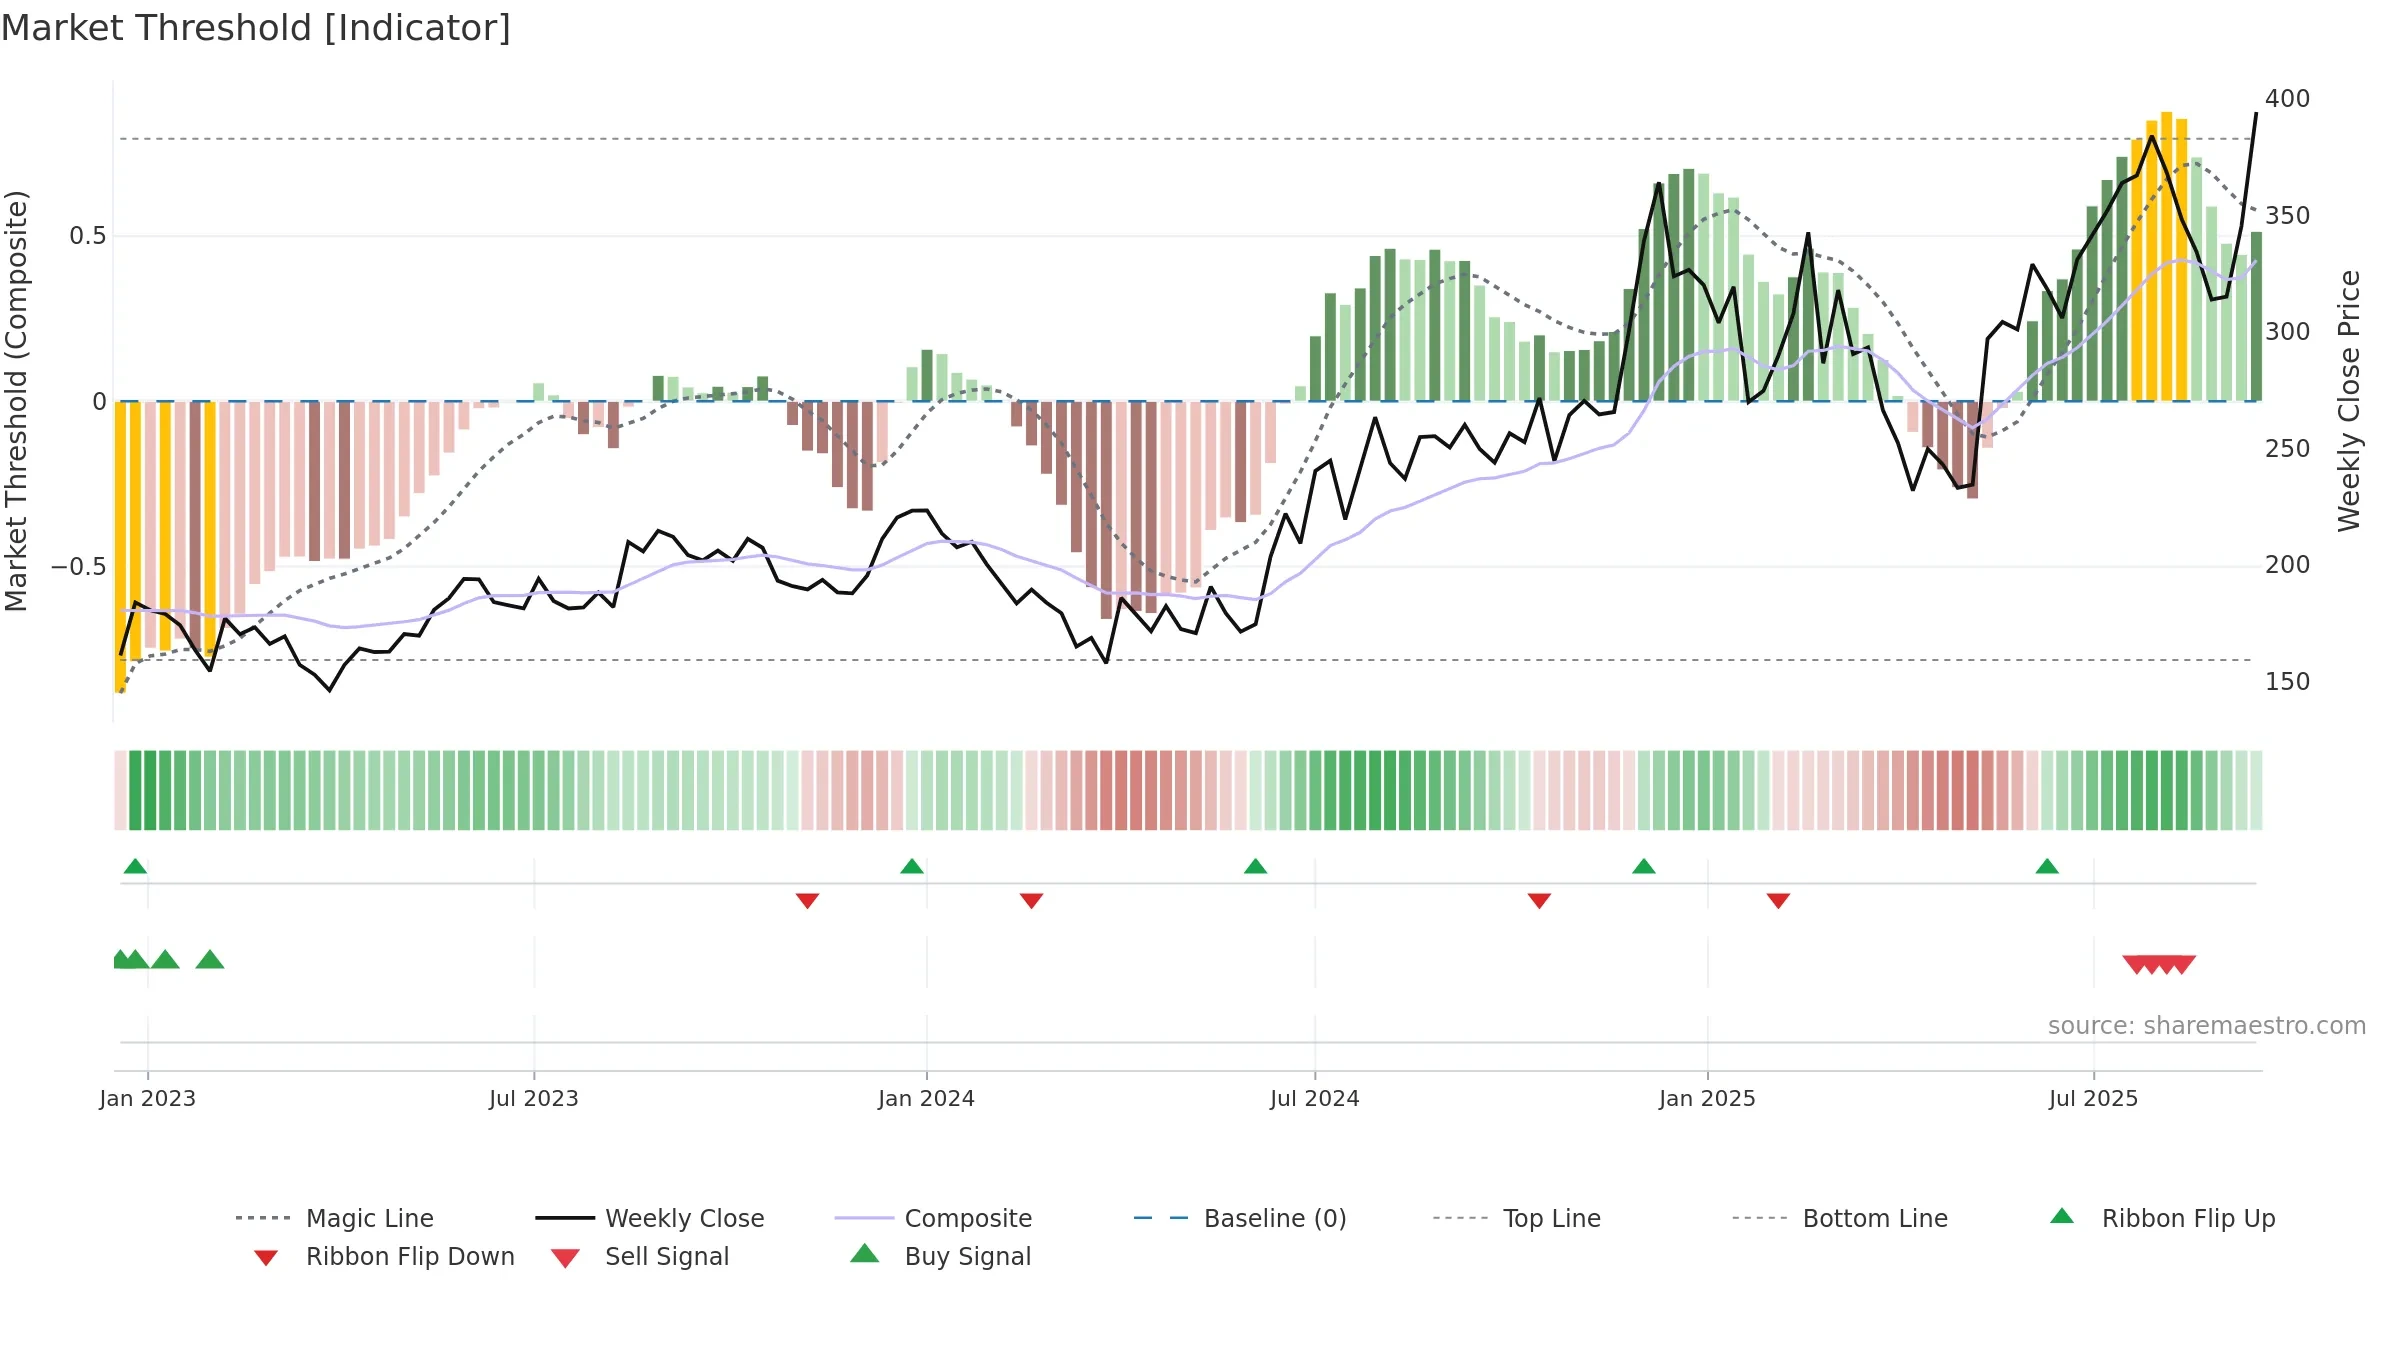
Task: Click the red flip-down triangle in February 2025
Action: click(1778, 901)
